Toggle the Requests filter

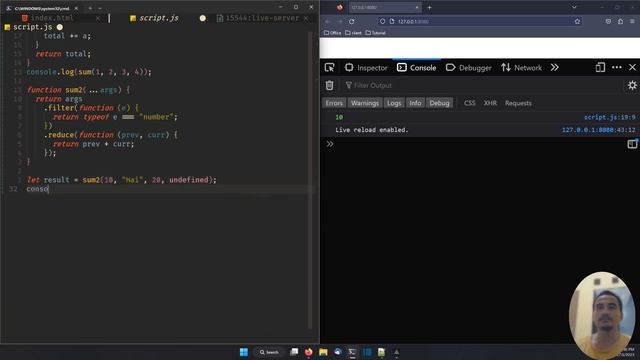click(x=518, y=103)
